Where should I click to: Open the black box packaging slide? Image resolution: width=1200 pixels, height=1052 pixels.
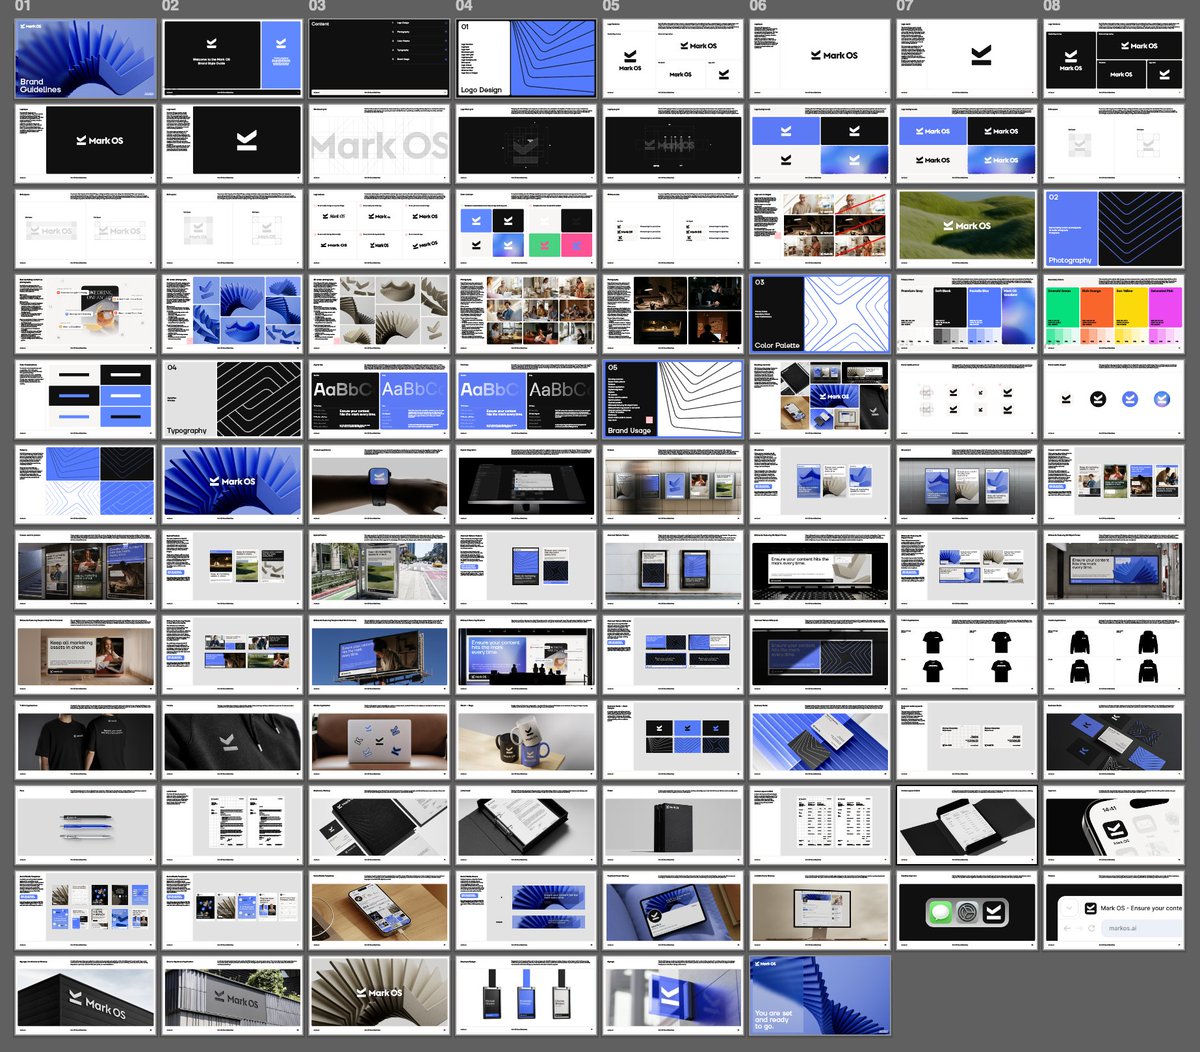point(673,824)
